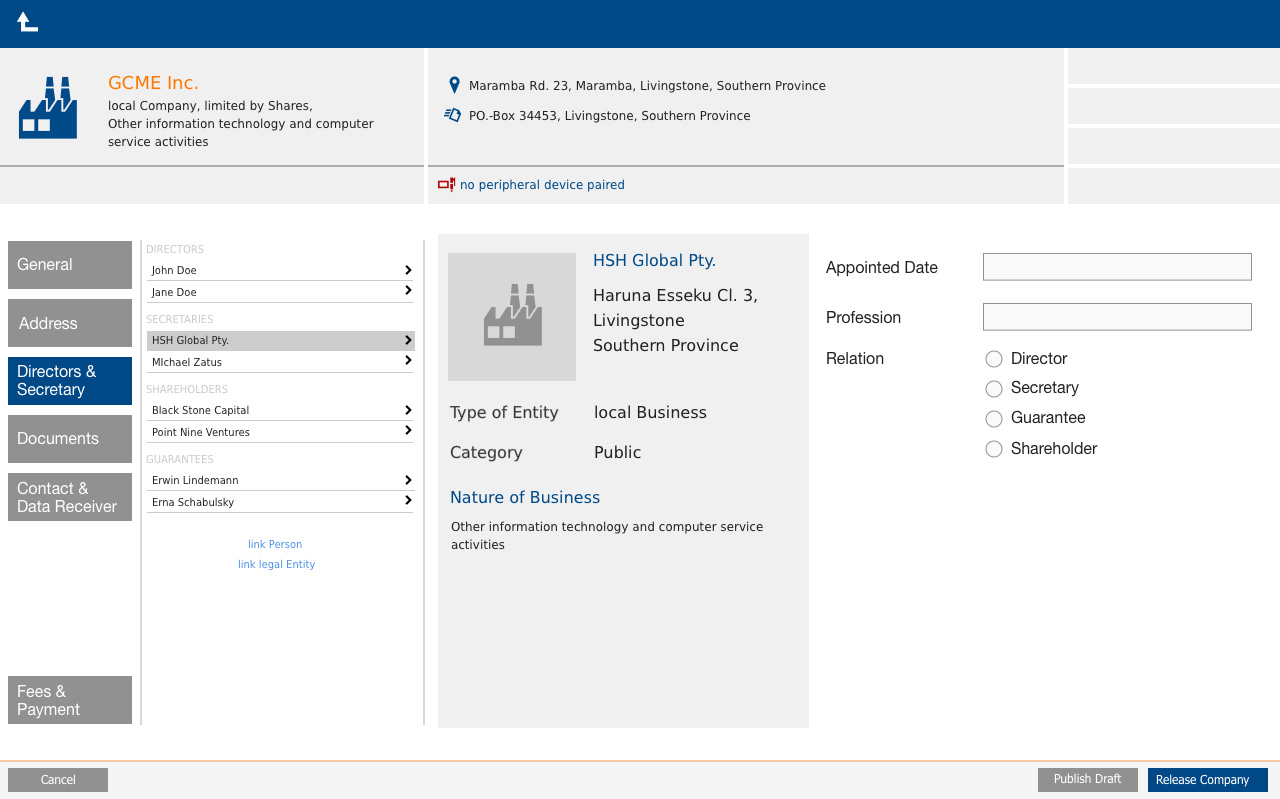Click the Cancel button
The height and width of the screenshot is (799, 1280).
pyautogui.click(x=58, y=780)
